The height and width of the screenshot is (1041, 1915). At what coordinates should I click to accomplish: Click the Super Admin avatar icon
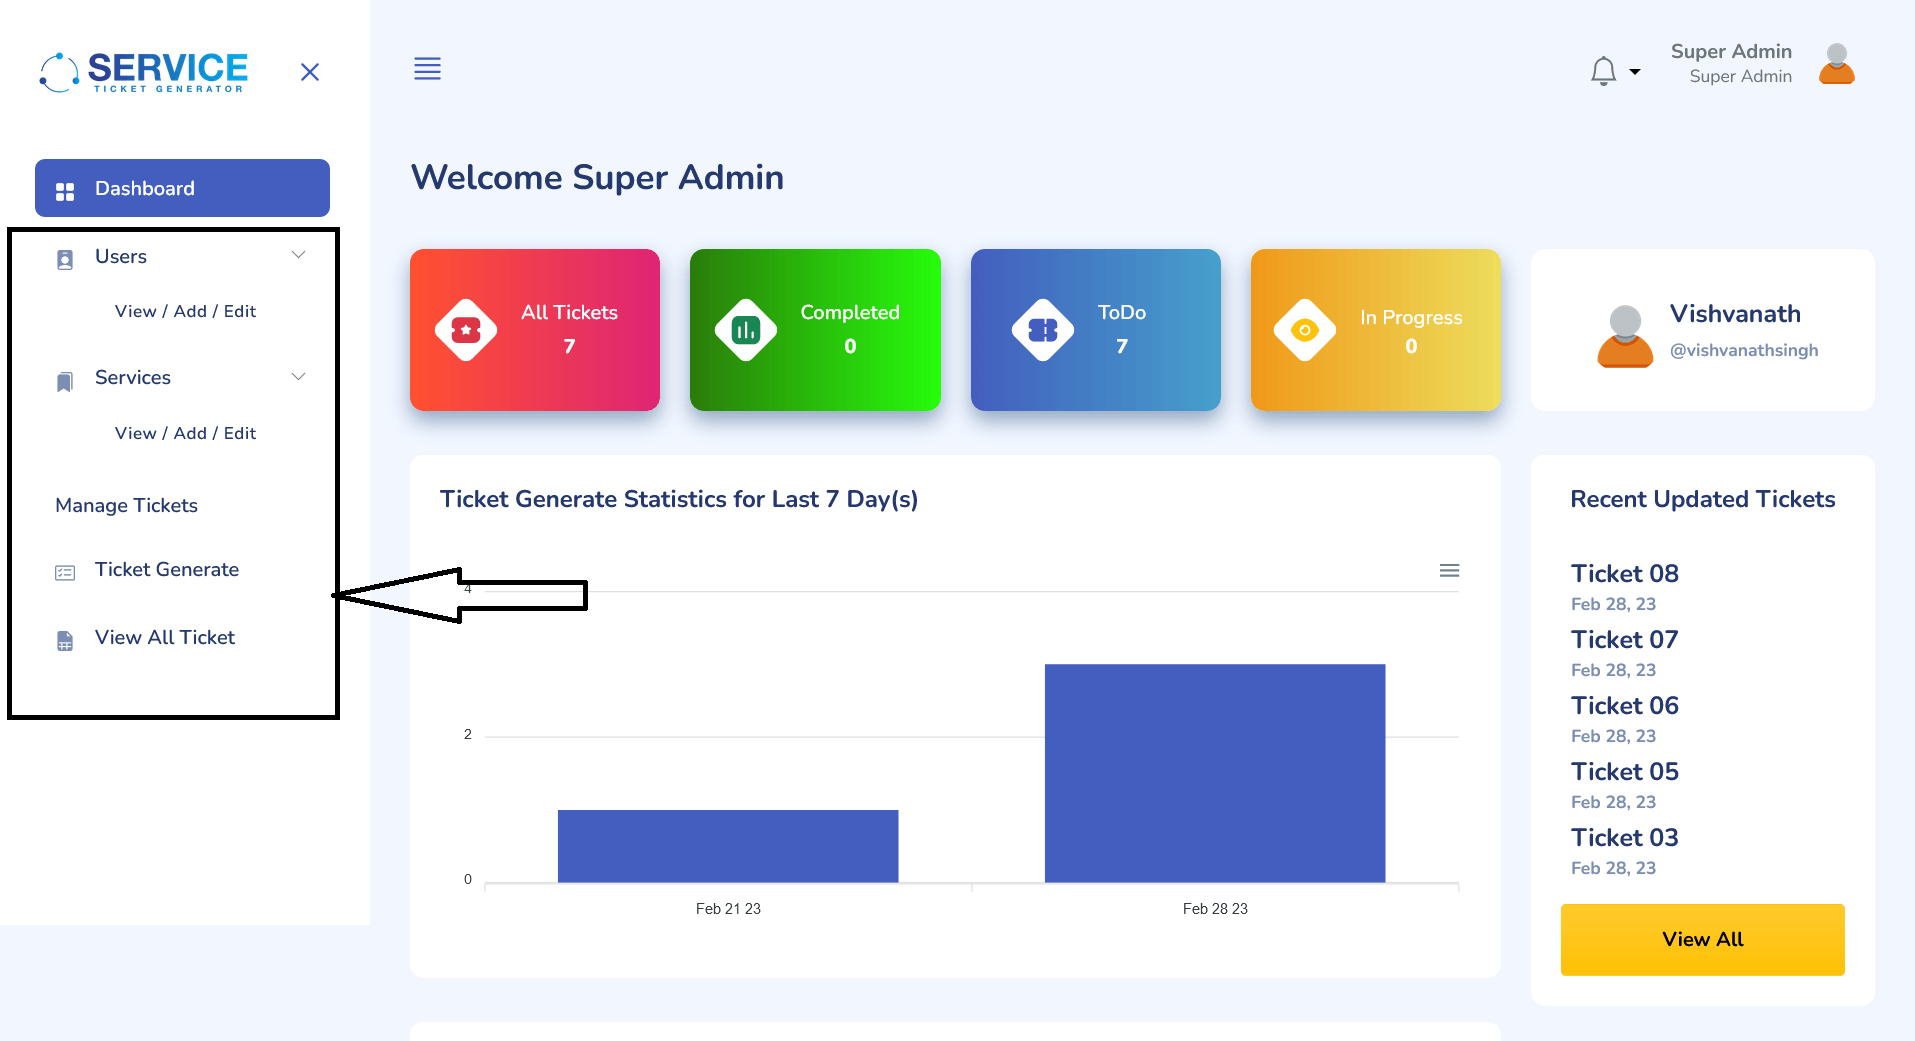[x=1836, y=64]
